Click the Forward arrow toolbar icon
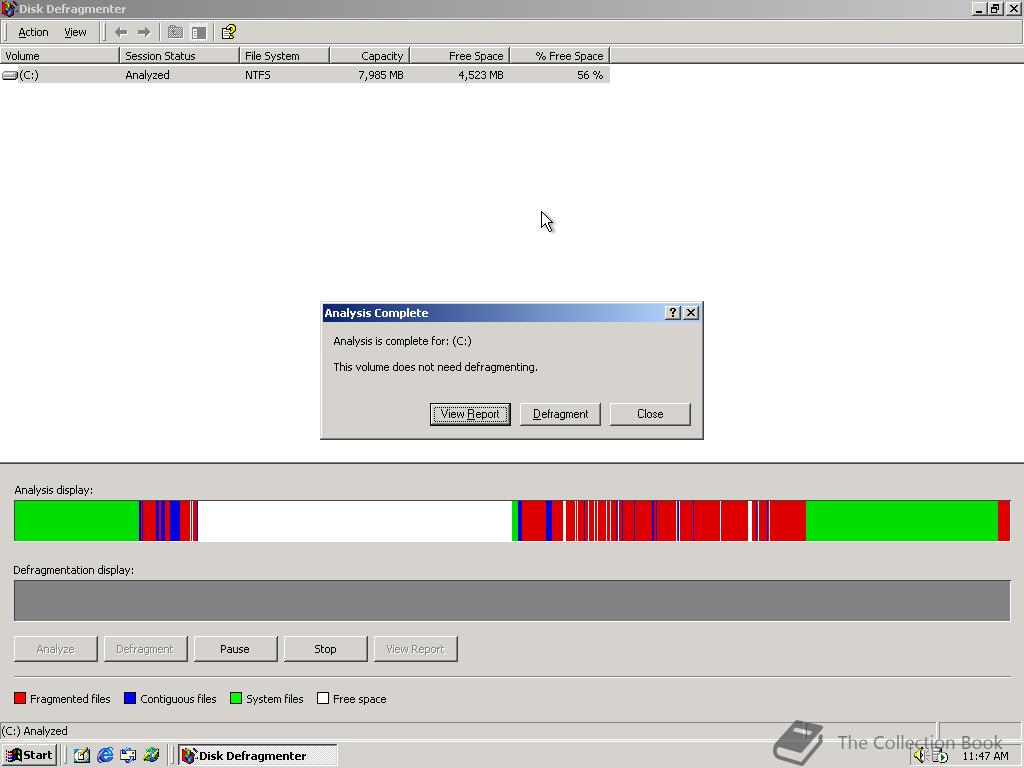Screen dimensions: 1024x768 pos(144,32)
